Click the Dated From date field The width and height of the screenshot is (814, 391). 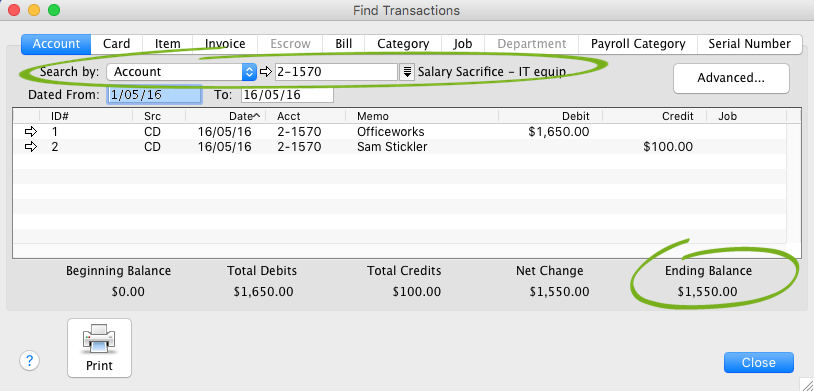tap(154, 95)
